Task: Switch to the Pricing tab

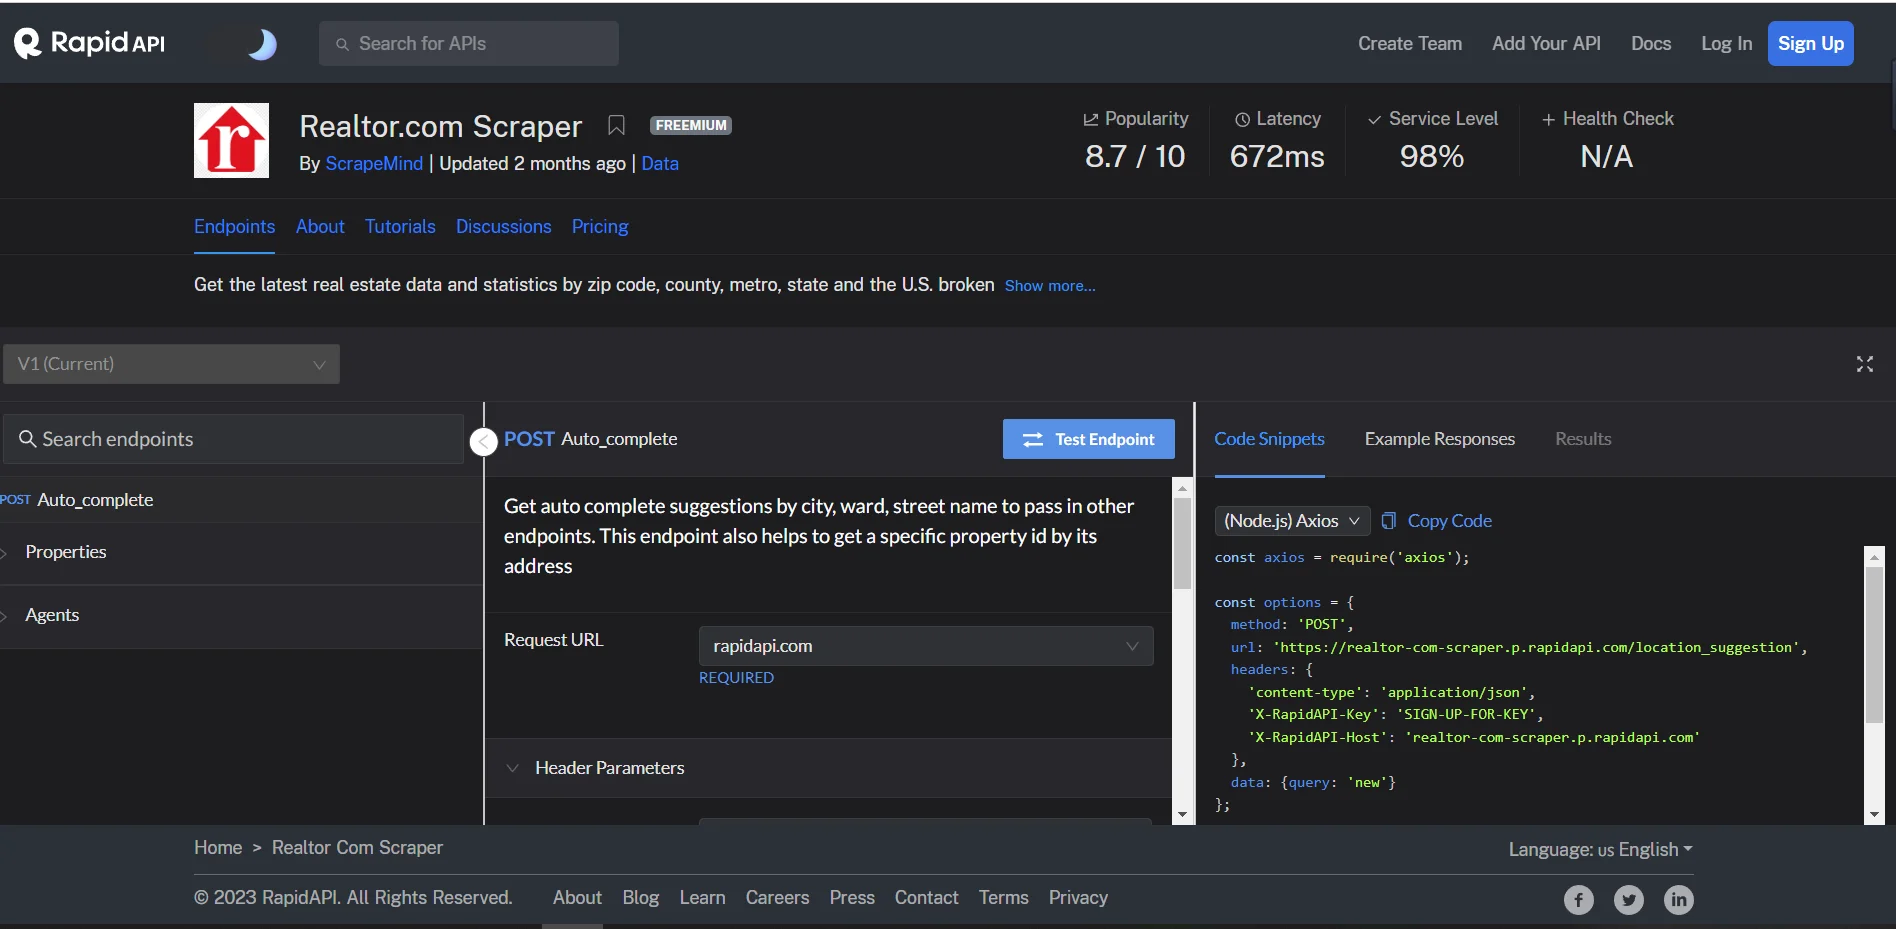Action: tap(599, 226)
